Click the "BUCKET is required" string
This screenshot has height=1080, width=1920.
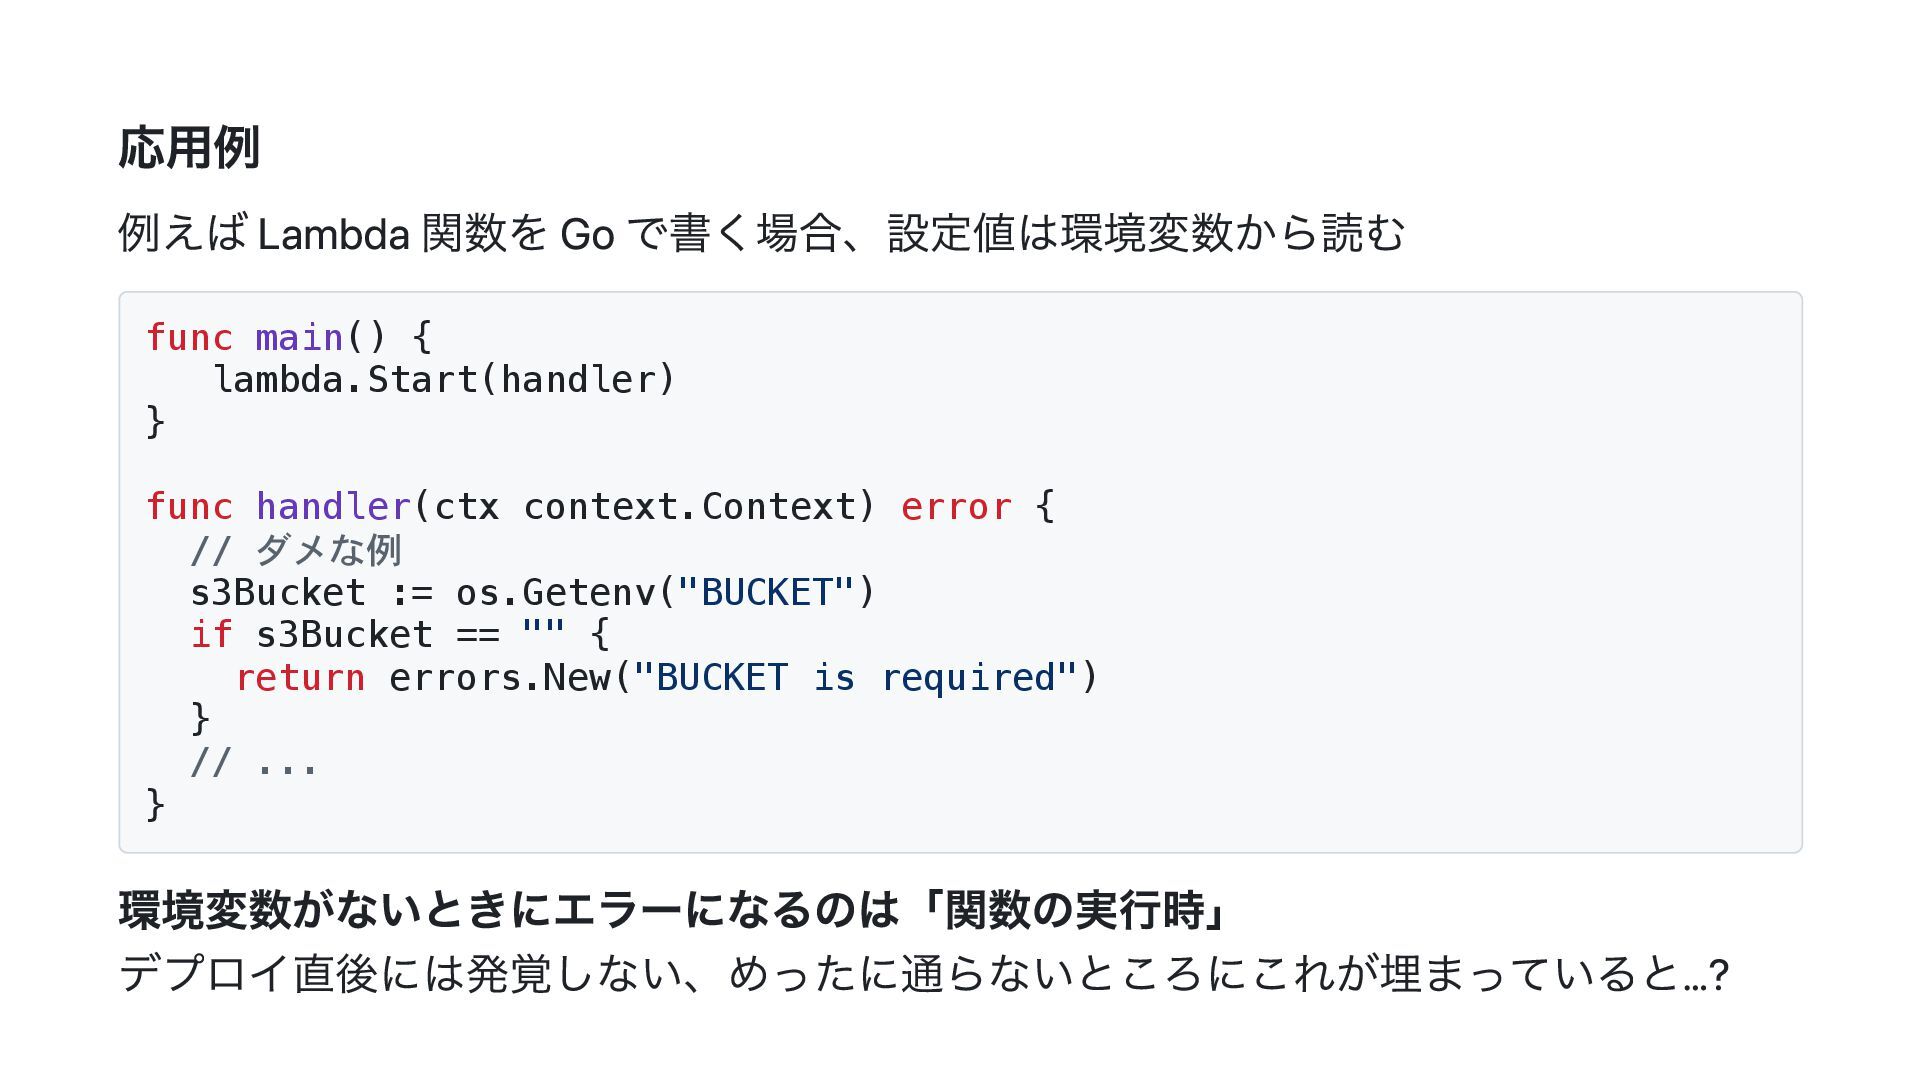(855, 677)
